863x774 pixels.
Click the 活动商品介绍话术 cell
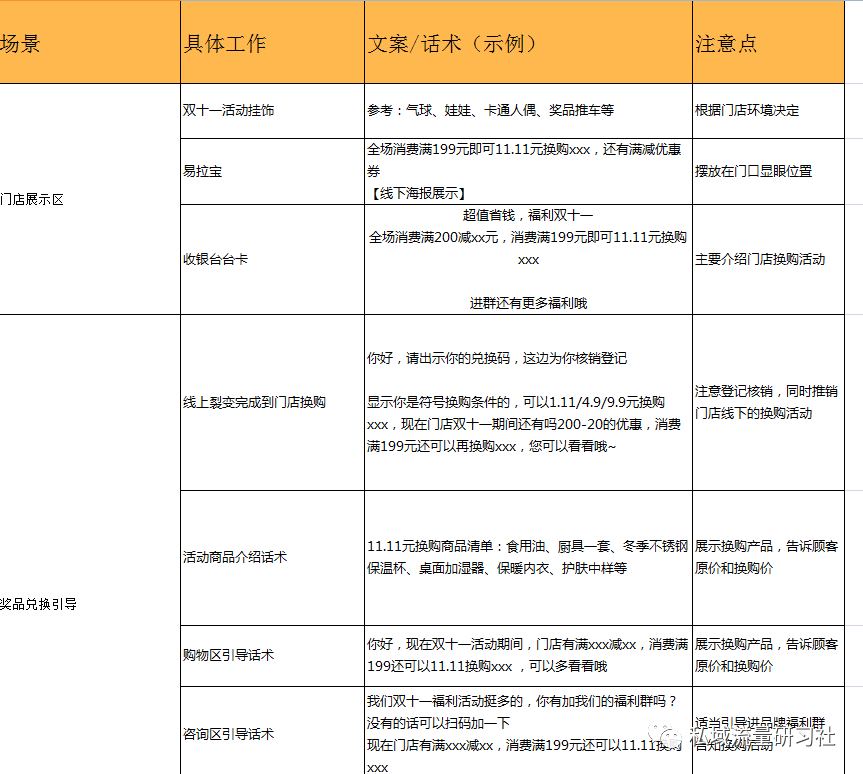(x=272, y=558)
